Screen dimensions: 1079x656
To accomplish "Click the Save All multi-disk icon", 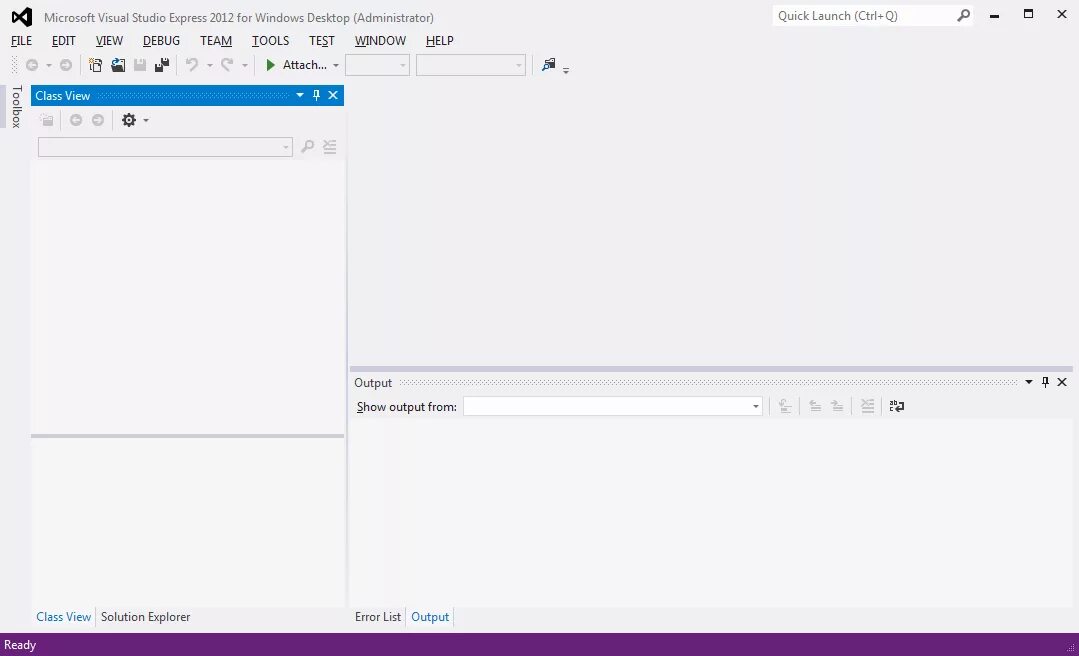I will pyautogui.click(x=162, y=65).
